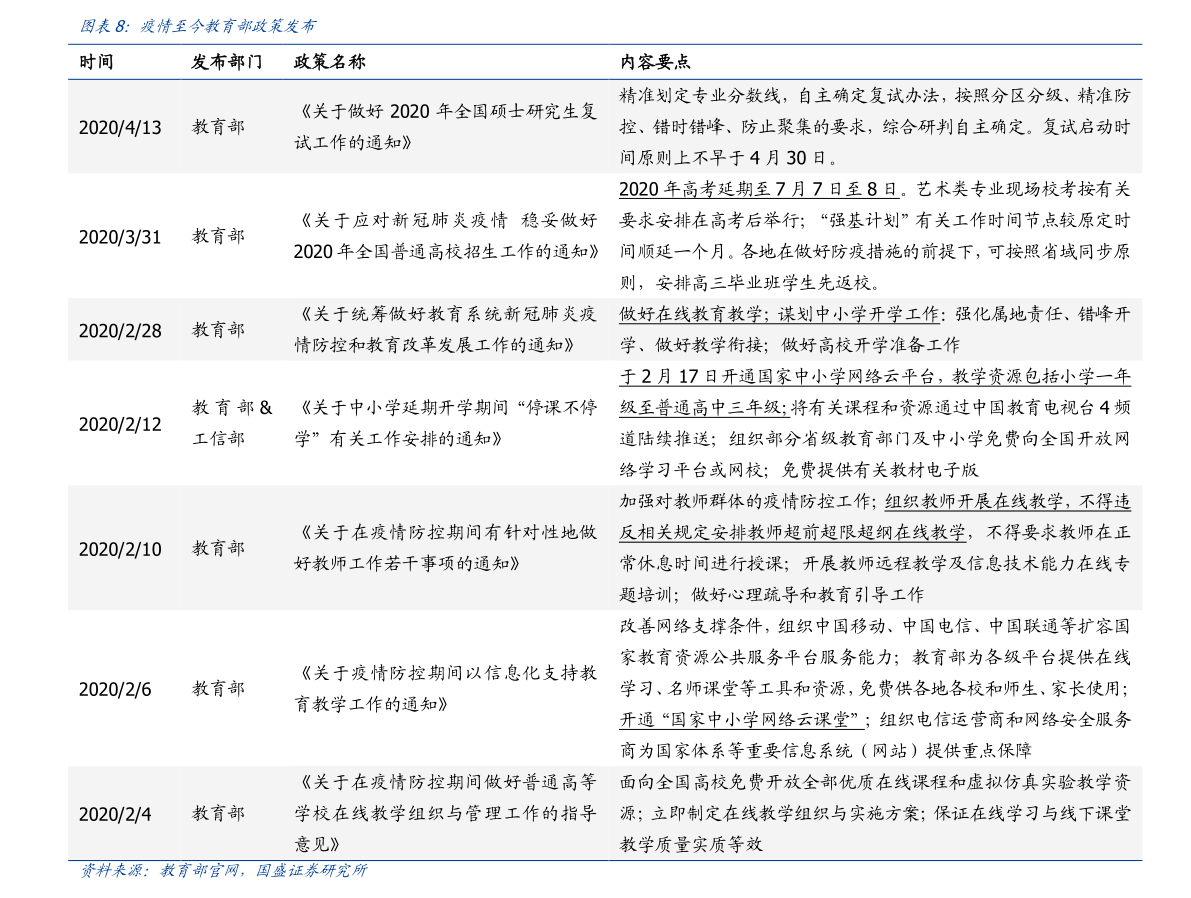Viewport: 1191px width, 898px height.
Task: Click policy name about 2020年全国普通高校招生工作
Action: tap(446, 236)
